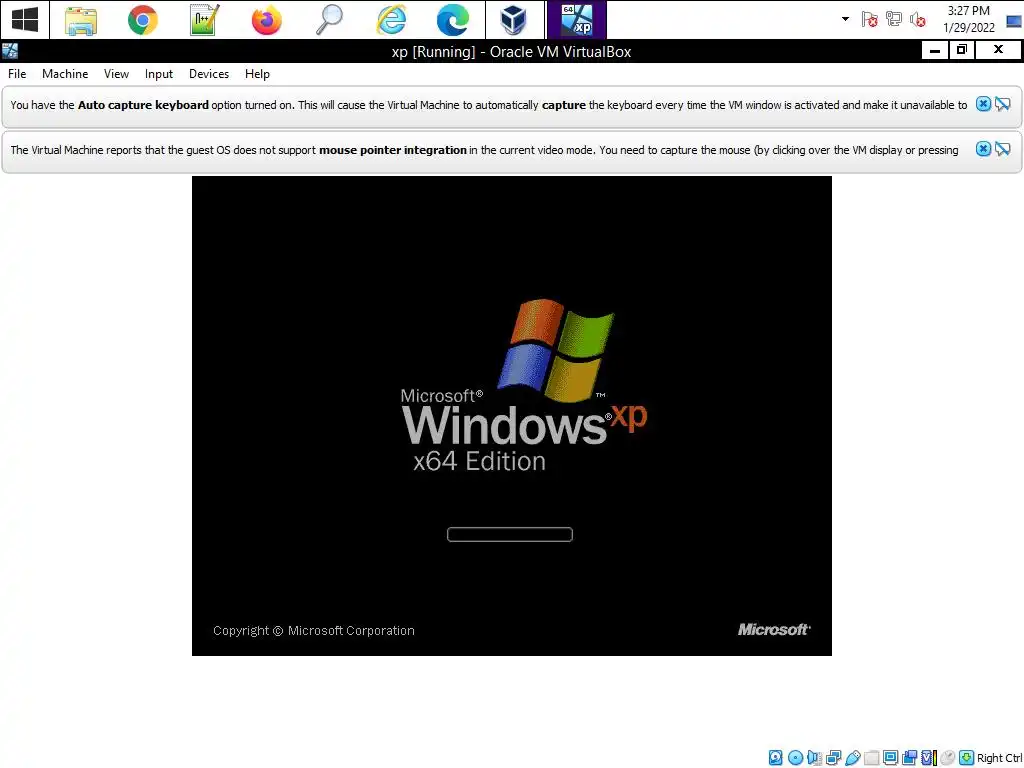Open the File menu
The width and height of the screenshot is (1024, 768).
17,74
